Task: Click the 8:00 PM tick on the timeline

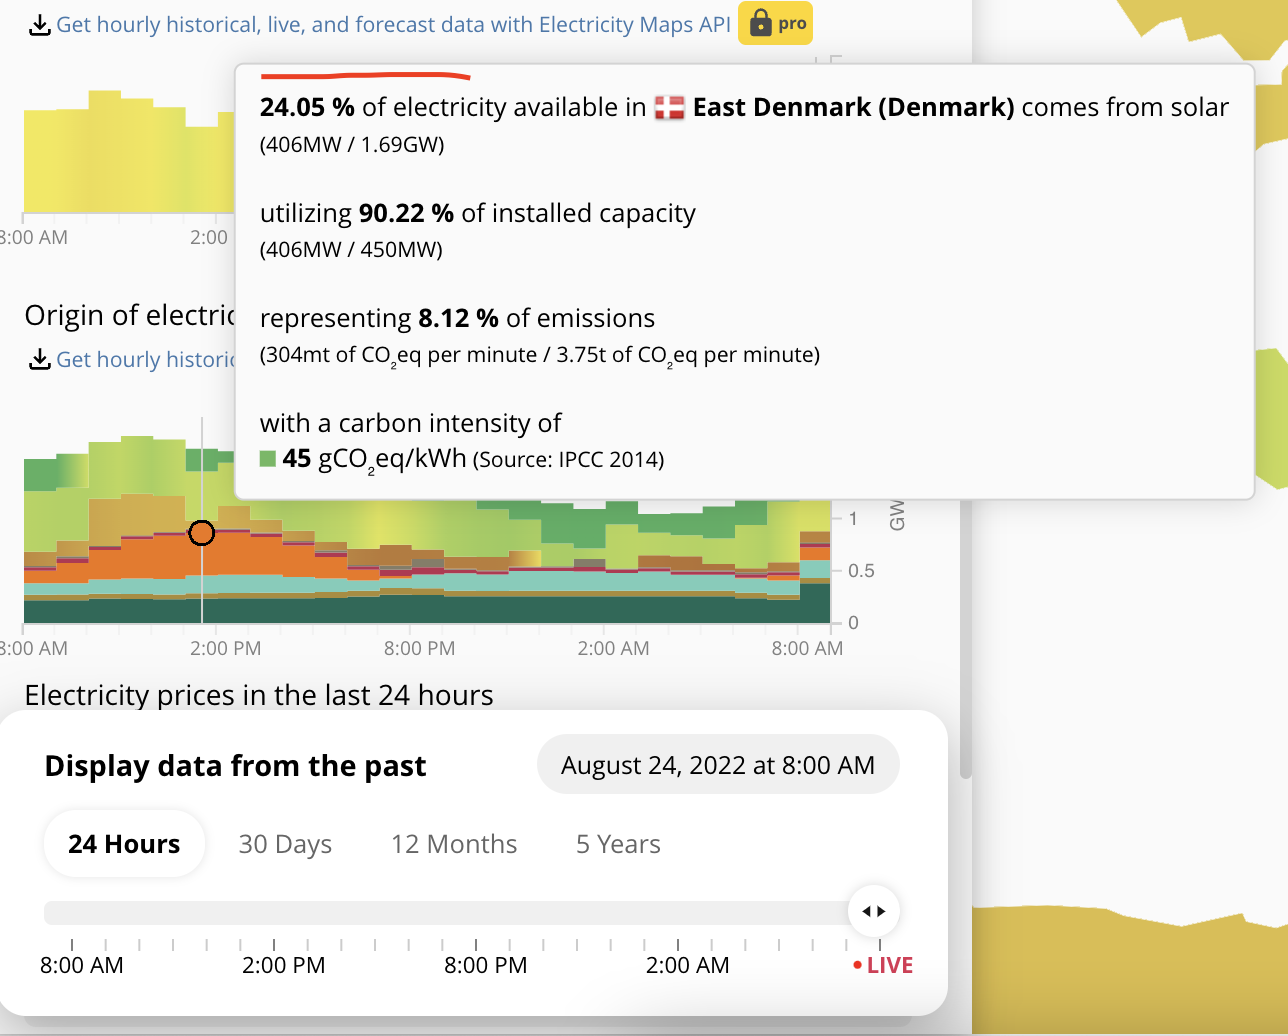Action: 478,942
